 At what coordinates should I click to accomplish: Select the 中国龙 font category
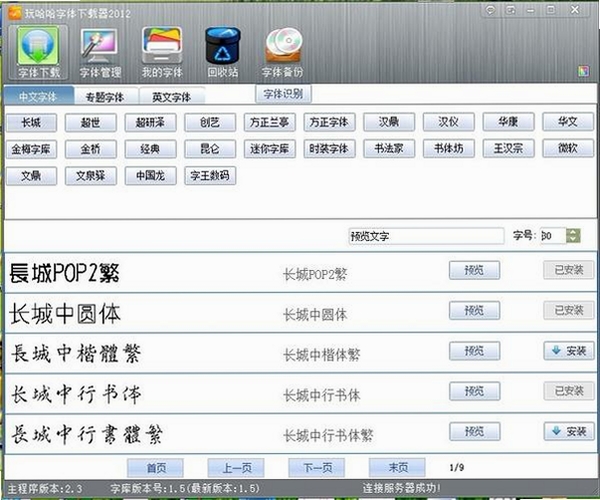[x=150, y=176]
